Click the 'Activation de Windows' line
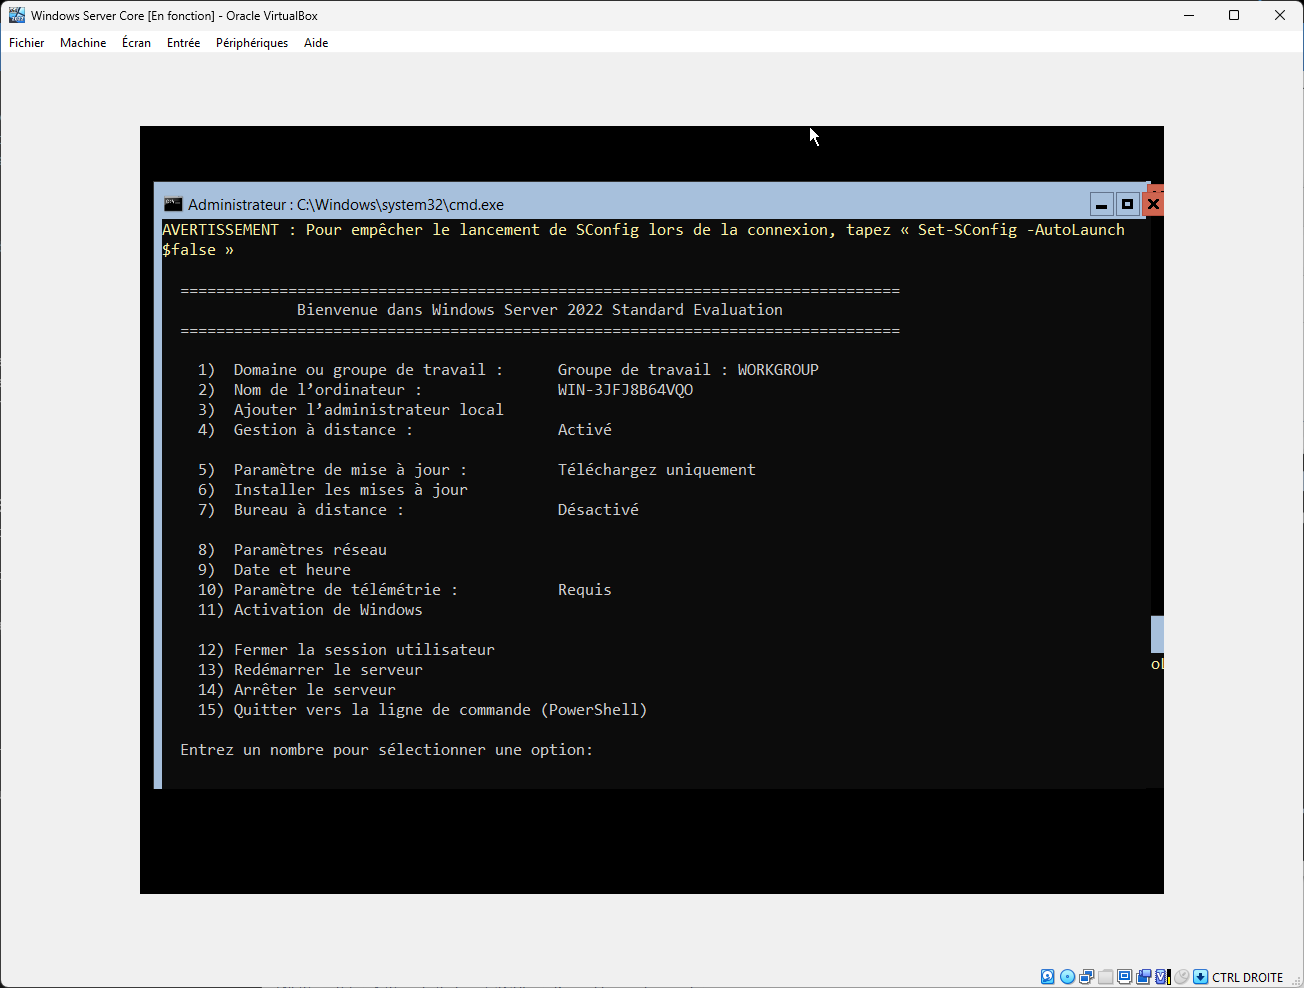 310,610
